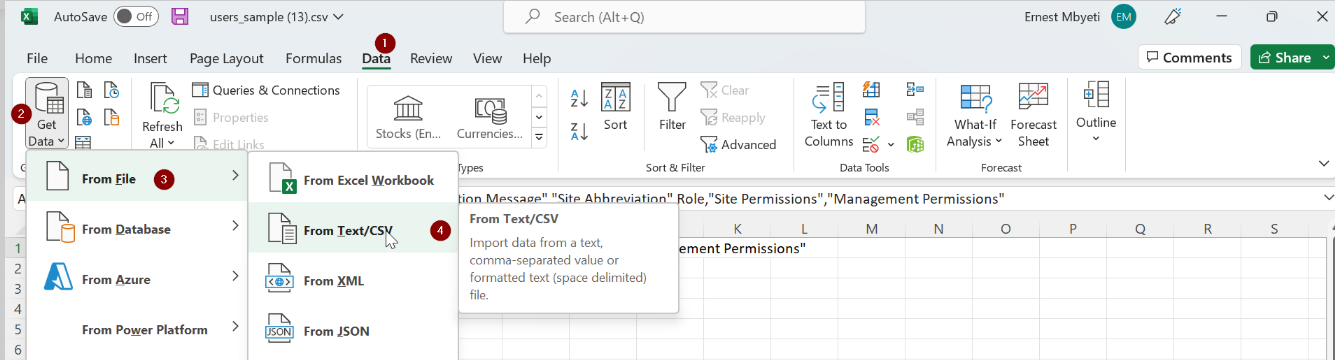The width and height of the screenshot is (1335, 360).
Task: Switch to the Formulas tab
Action: [x=313, y=59]
